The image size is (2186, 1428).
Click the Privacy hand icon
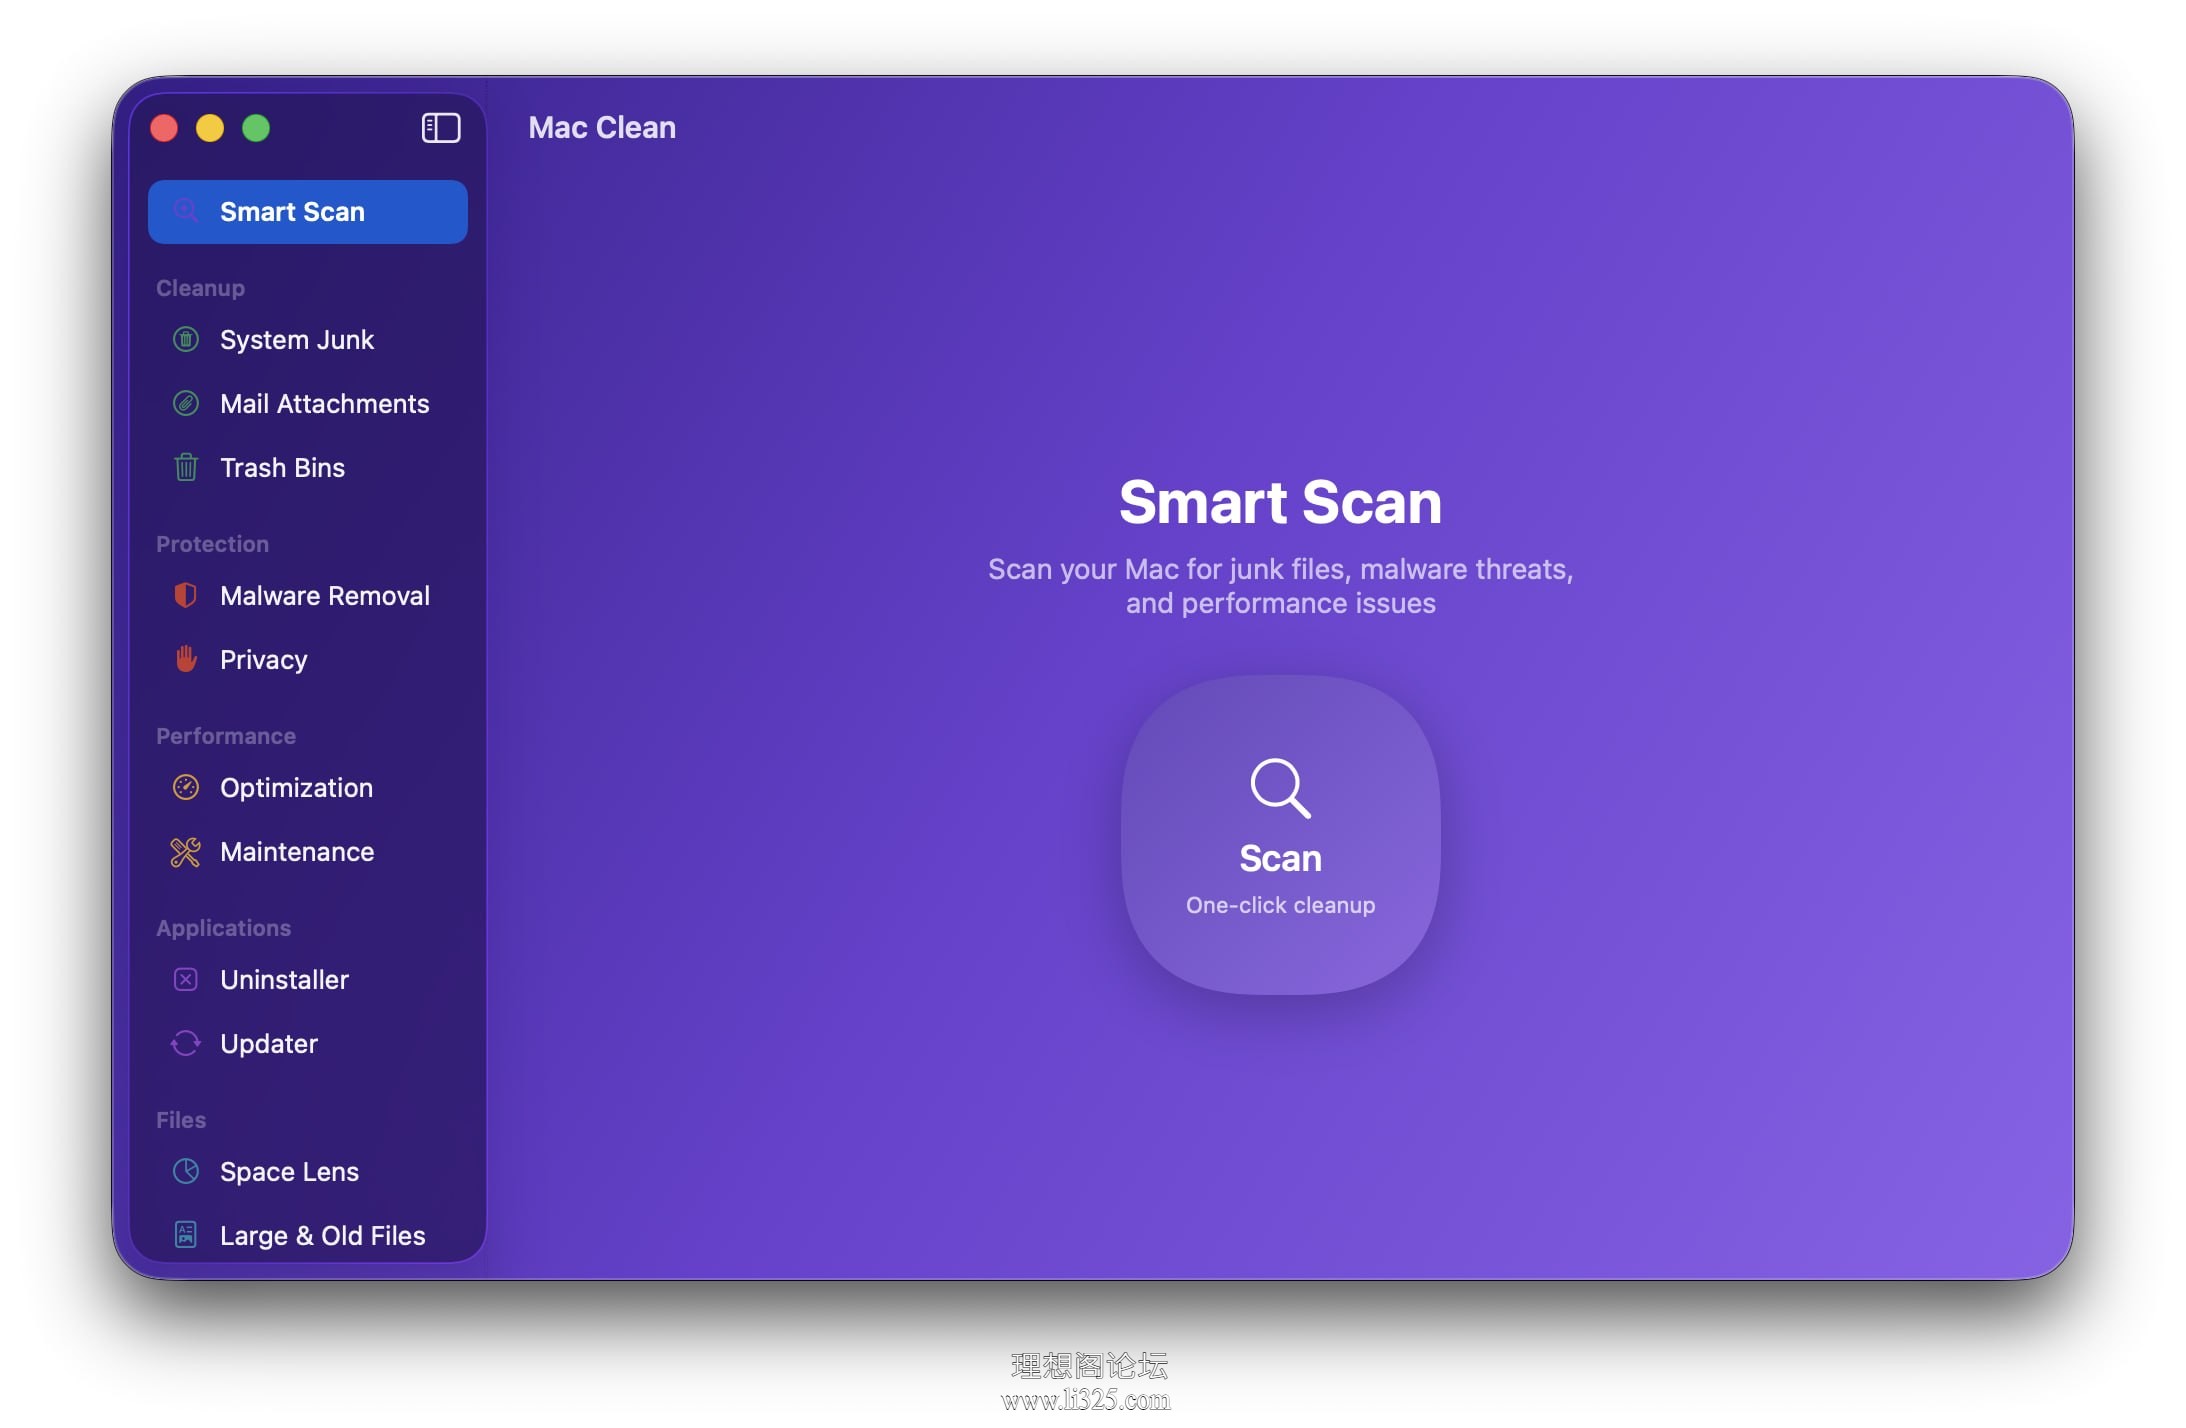(x=186, y=659)
